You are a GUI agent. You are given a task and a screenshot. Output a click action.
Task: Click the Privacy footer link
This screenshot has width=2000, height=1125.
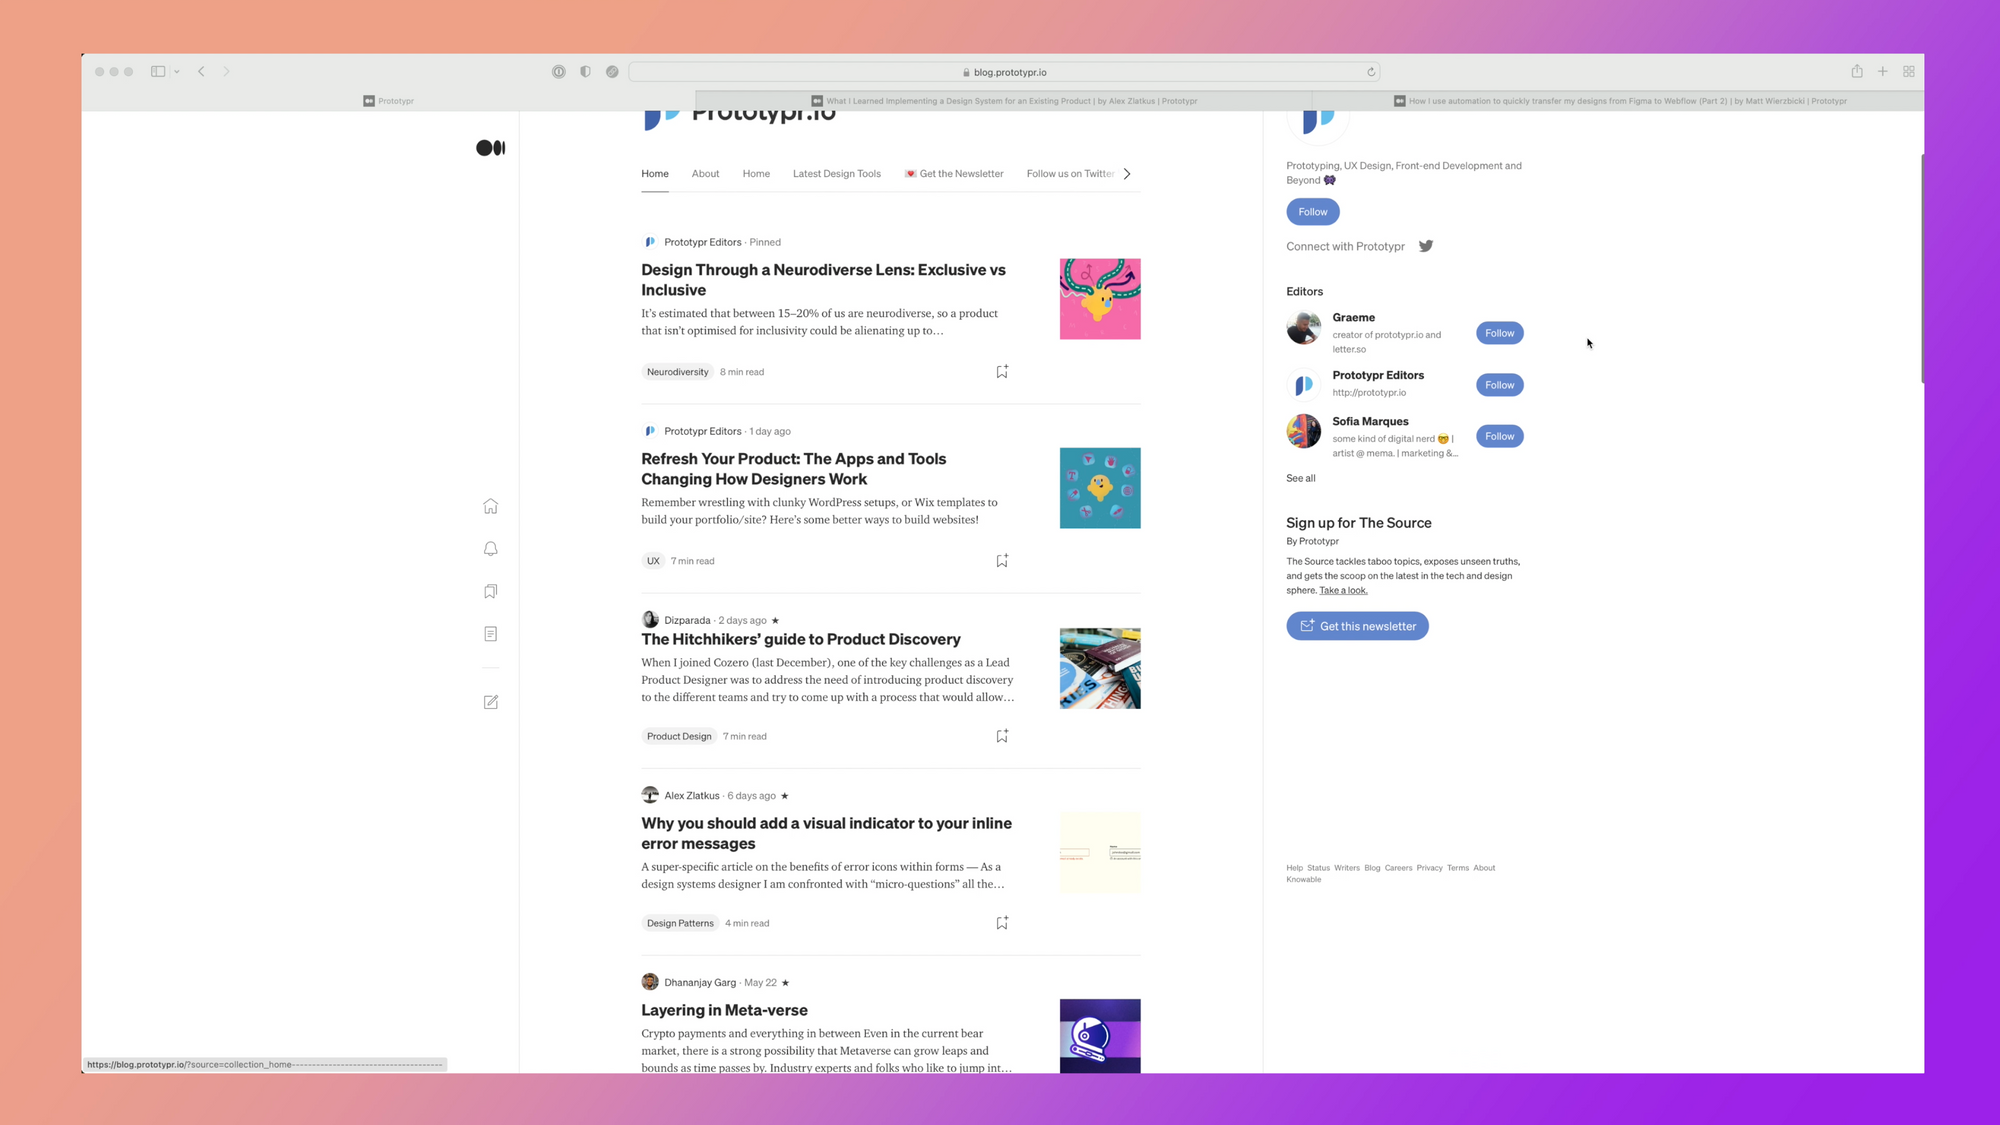pos(1429,868)
